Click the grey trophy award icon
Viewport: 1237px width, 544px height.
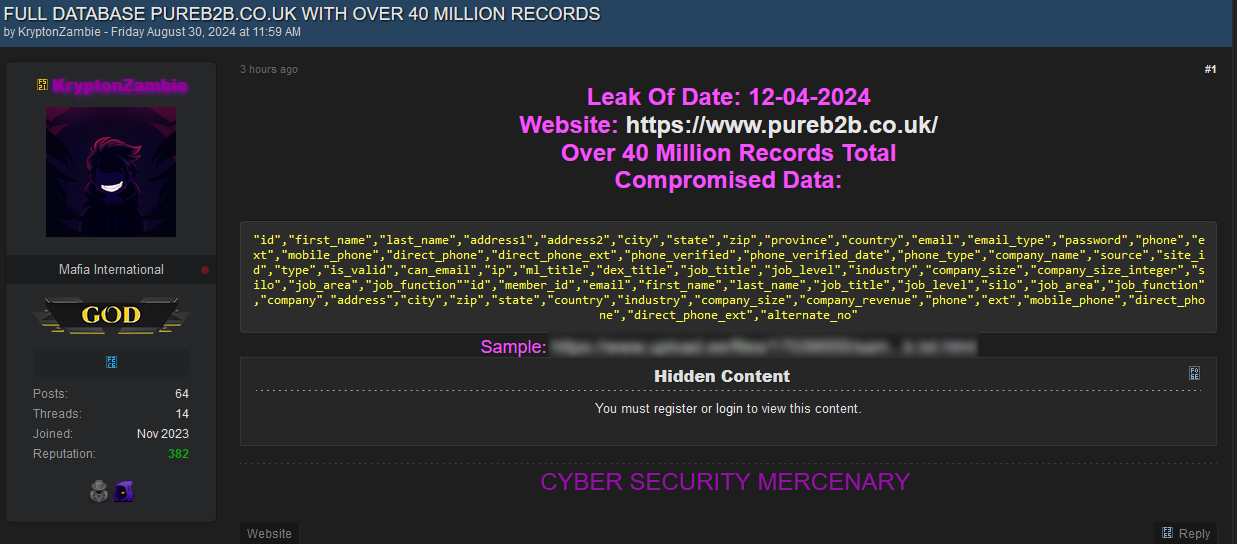coord(98,491)
